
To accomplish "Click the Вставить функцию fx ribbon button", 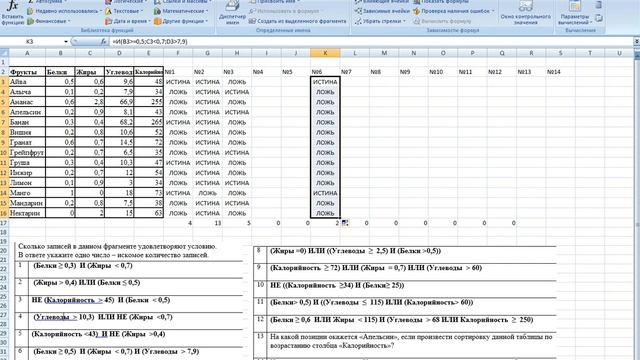I will tap(12, 13).
